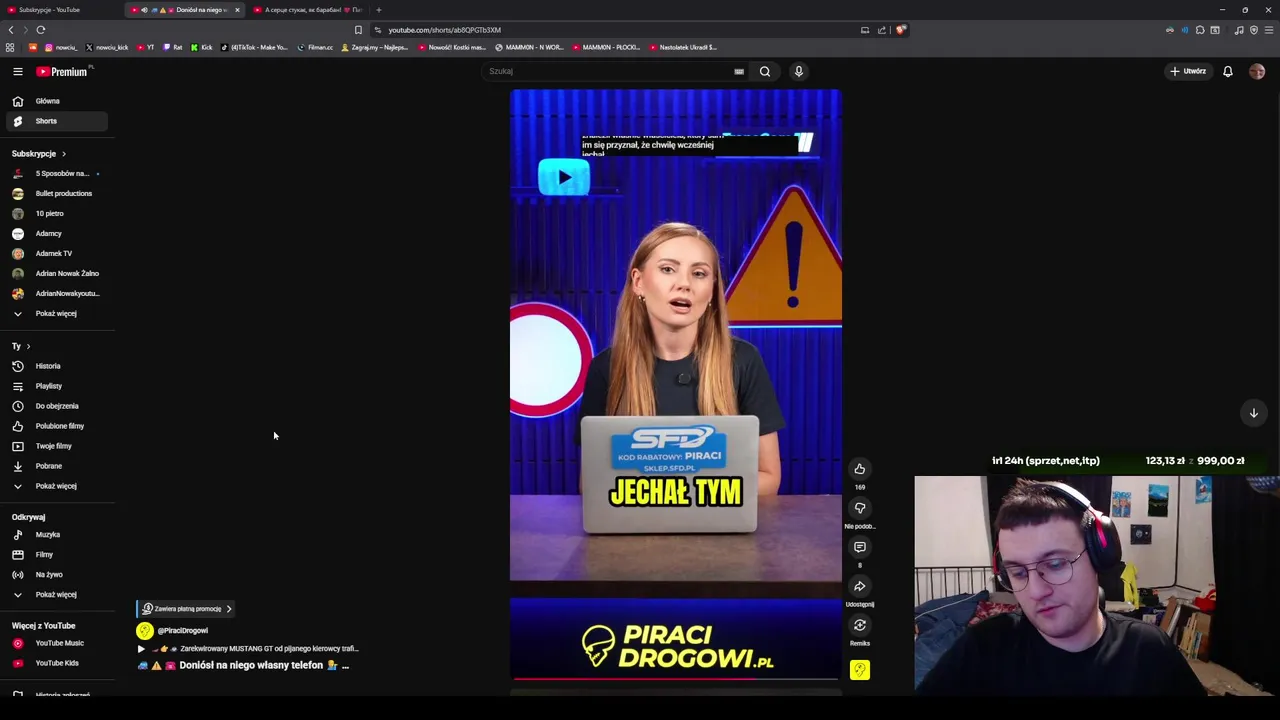Open the Filman.cc bookmark
The height and width of the screenshot is (720, 1280).
tap(315, 47)
